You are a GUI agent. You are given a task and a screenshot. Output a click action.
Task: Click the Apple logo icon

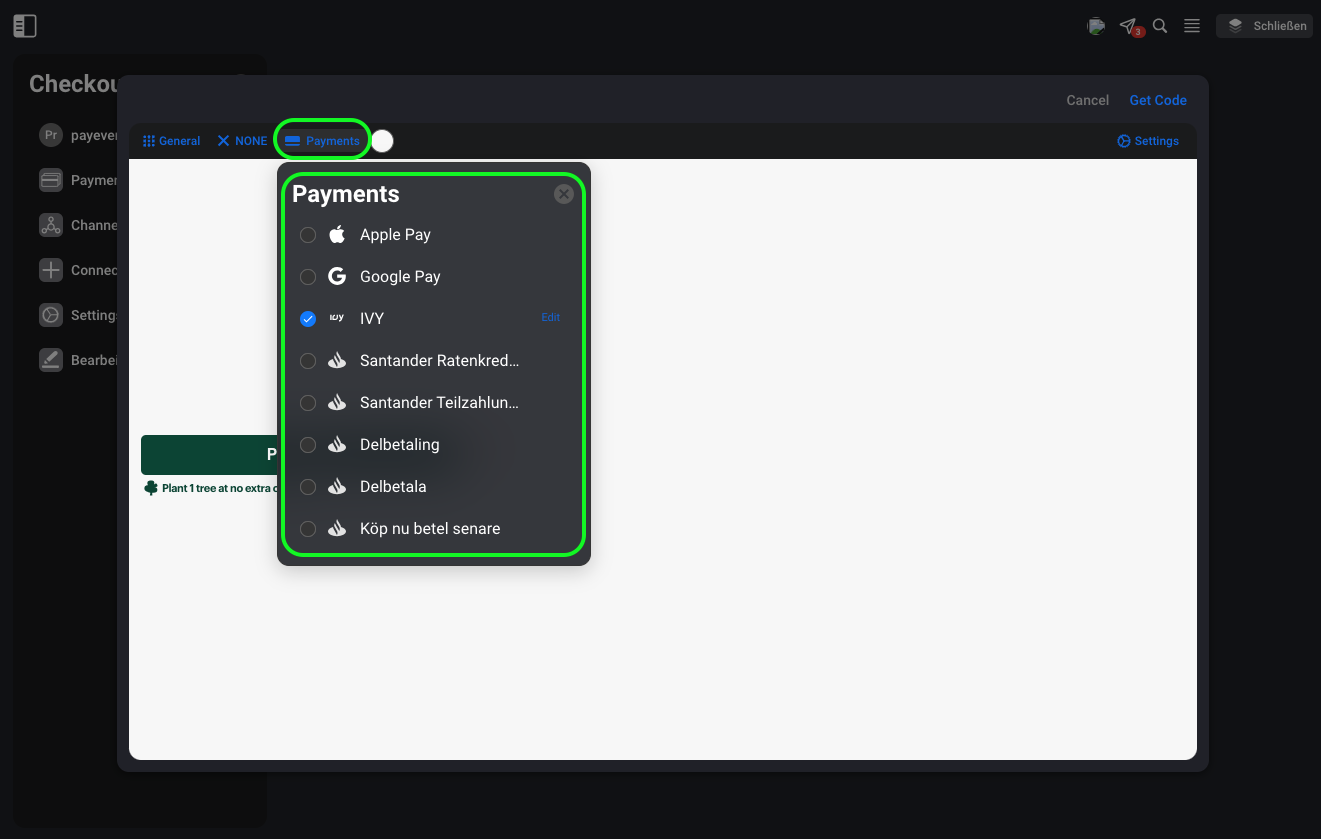[337, 235]
